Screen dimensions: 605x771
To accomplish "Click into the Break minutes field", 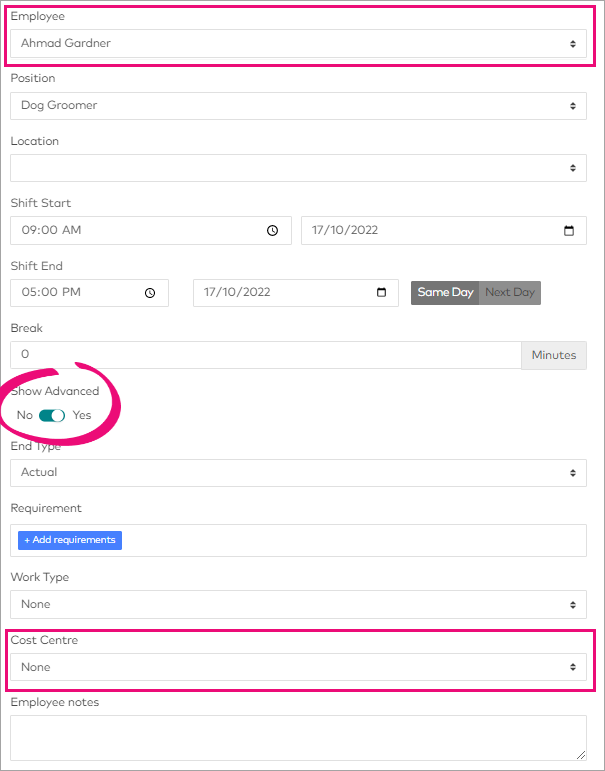I will click(265, 355).
